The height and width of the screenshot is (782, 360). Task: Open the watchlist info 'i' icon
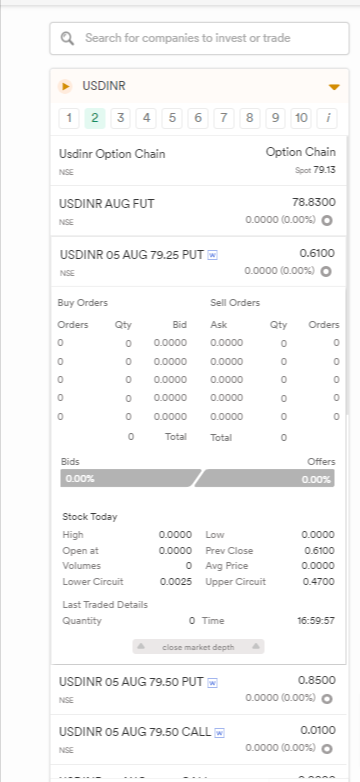tap(328, 118)
